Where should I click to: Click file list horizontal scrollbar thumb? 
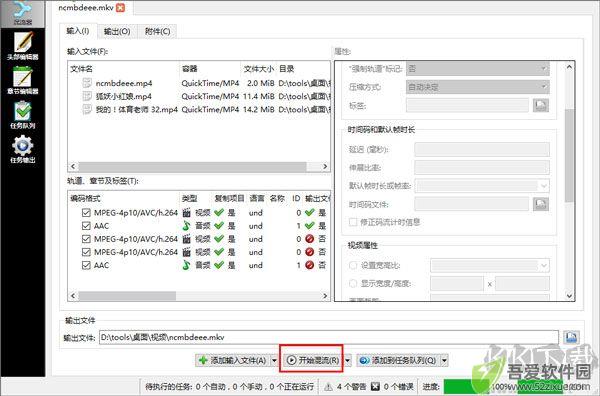tap(192, 166)
